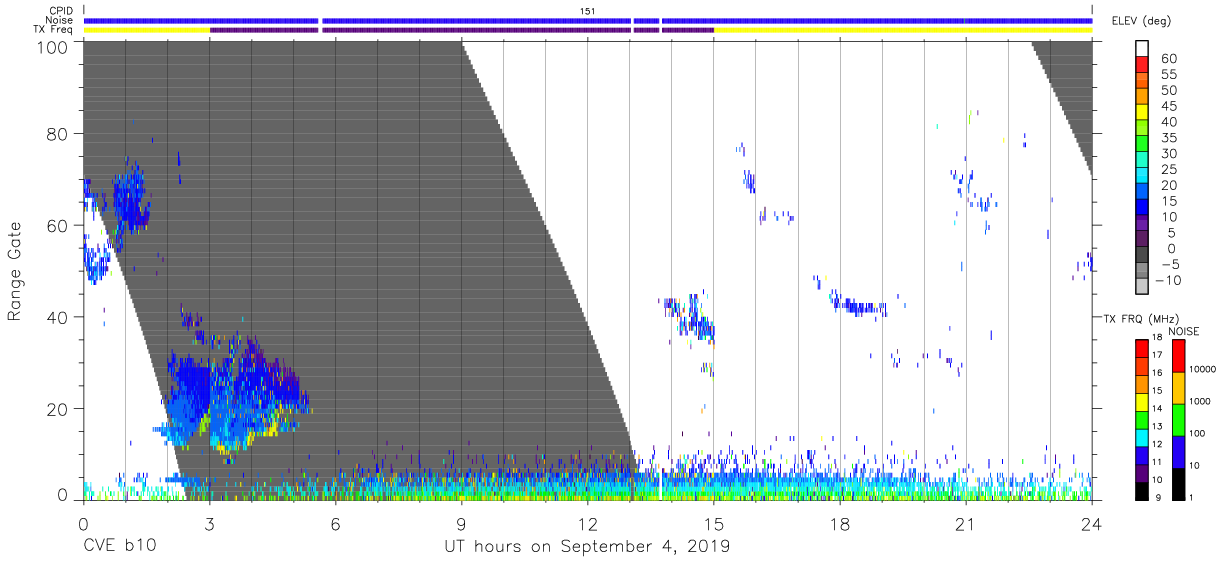The image size is (1228, 567).
Task: Click the TX frequency colorbar
Action: [x=1142, y=419]
